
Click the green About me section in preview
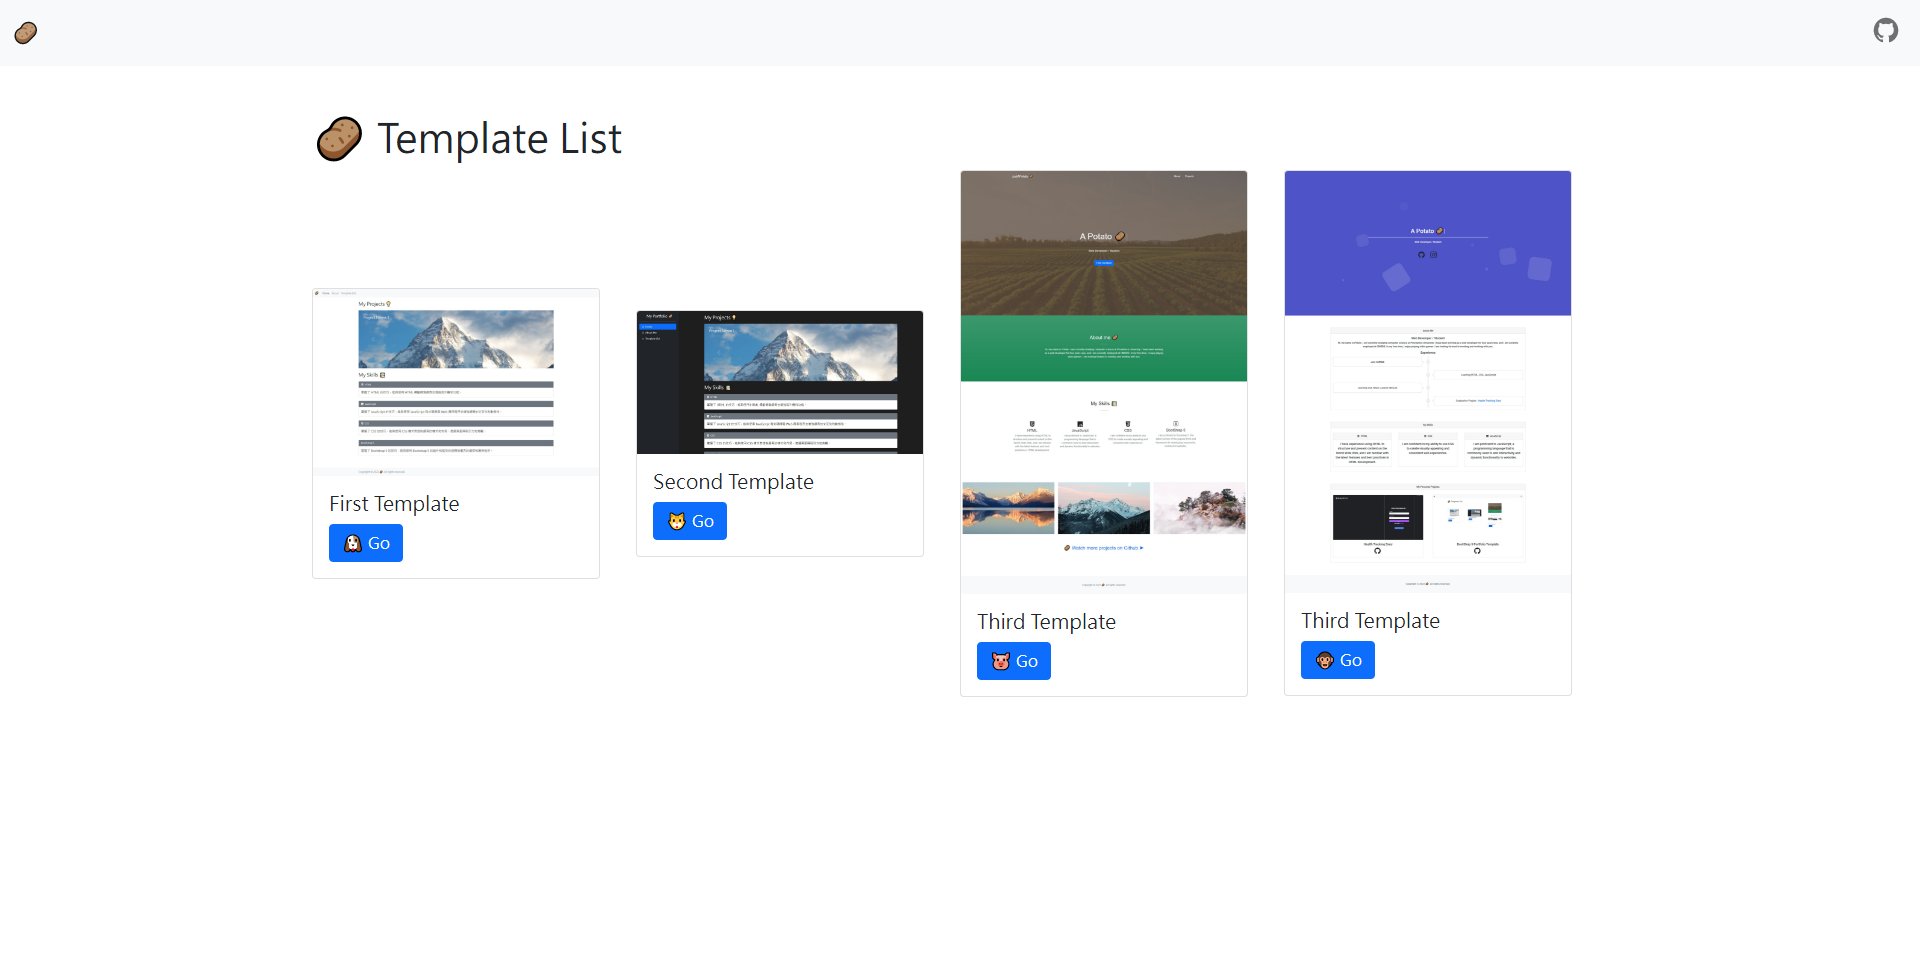point(1103,348)
